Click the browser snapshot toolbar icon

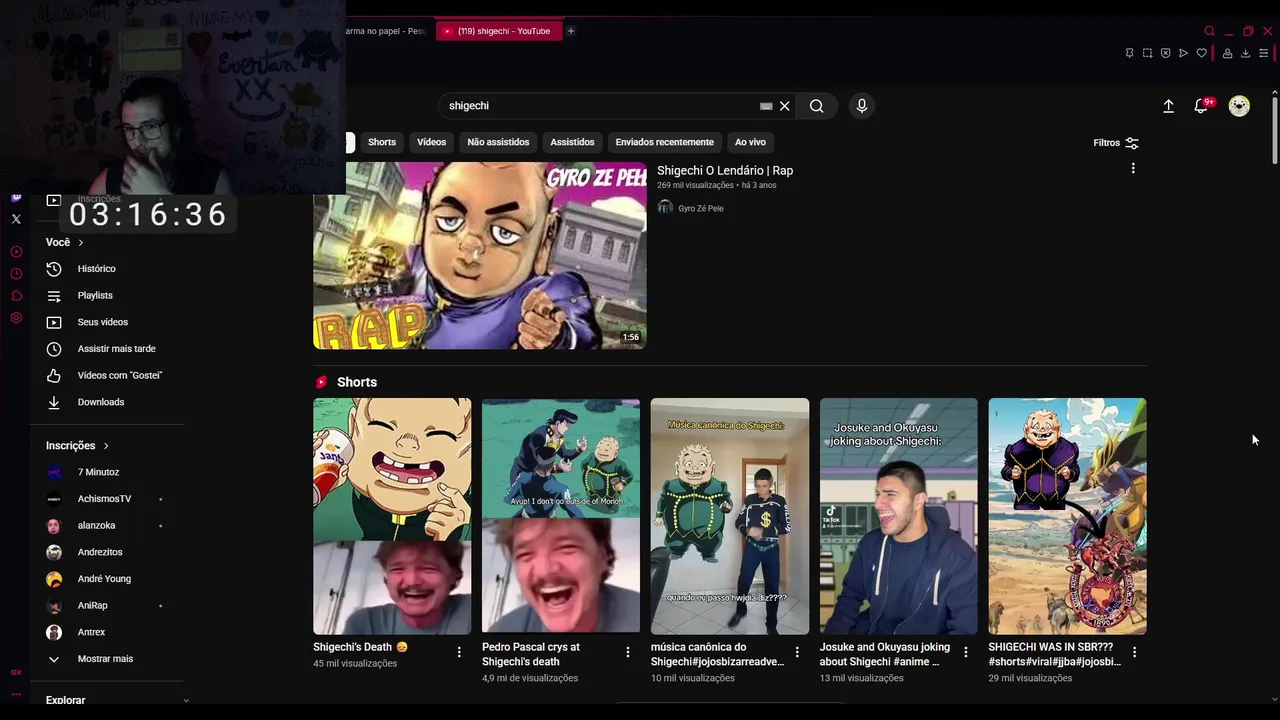(1148, 53)
